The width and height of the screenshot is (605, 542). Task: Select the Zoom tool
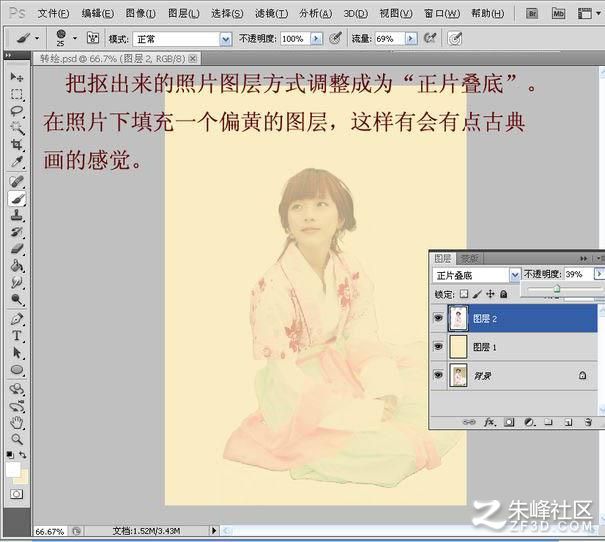[17, 439]
